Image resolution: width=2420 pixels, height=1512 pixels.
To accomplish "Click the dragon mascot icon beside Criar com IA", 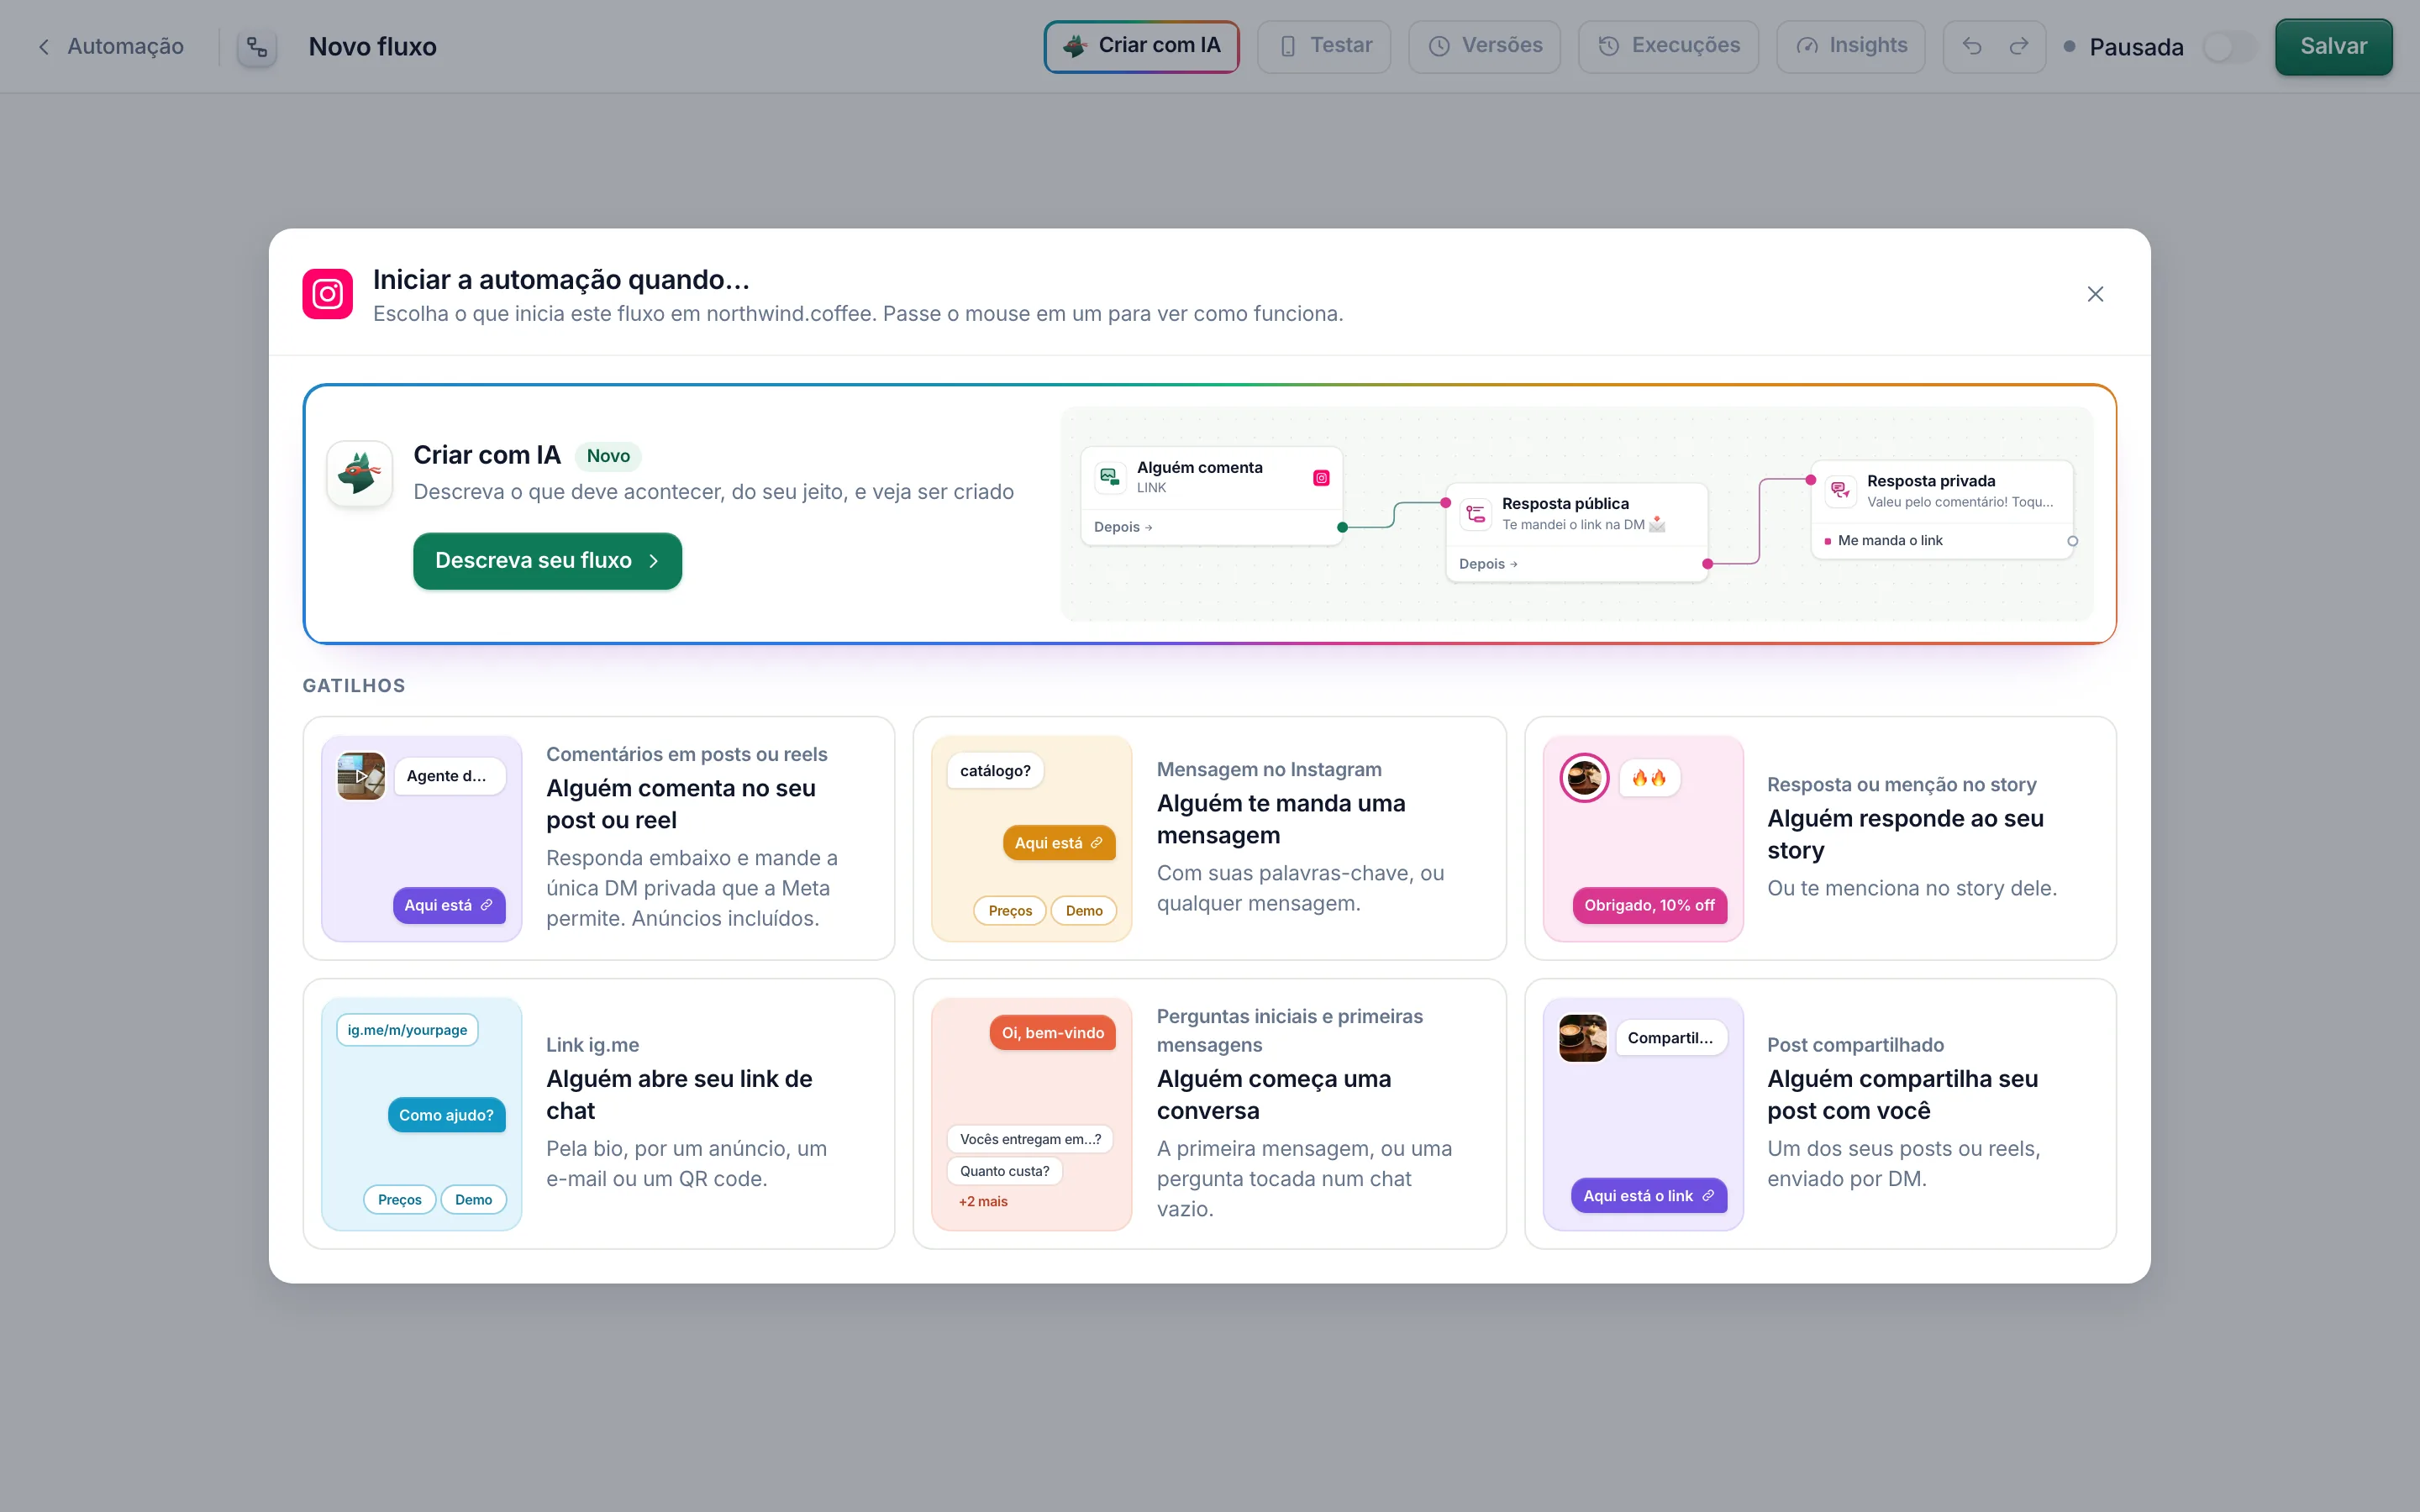I will (360, 473).
